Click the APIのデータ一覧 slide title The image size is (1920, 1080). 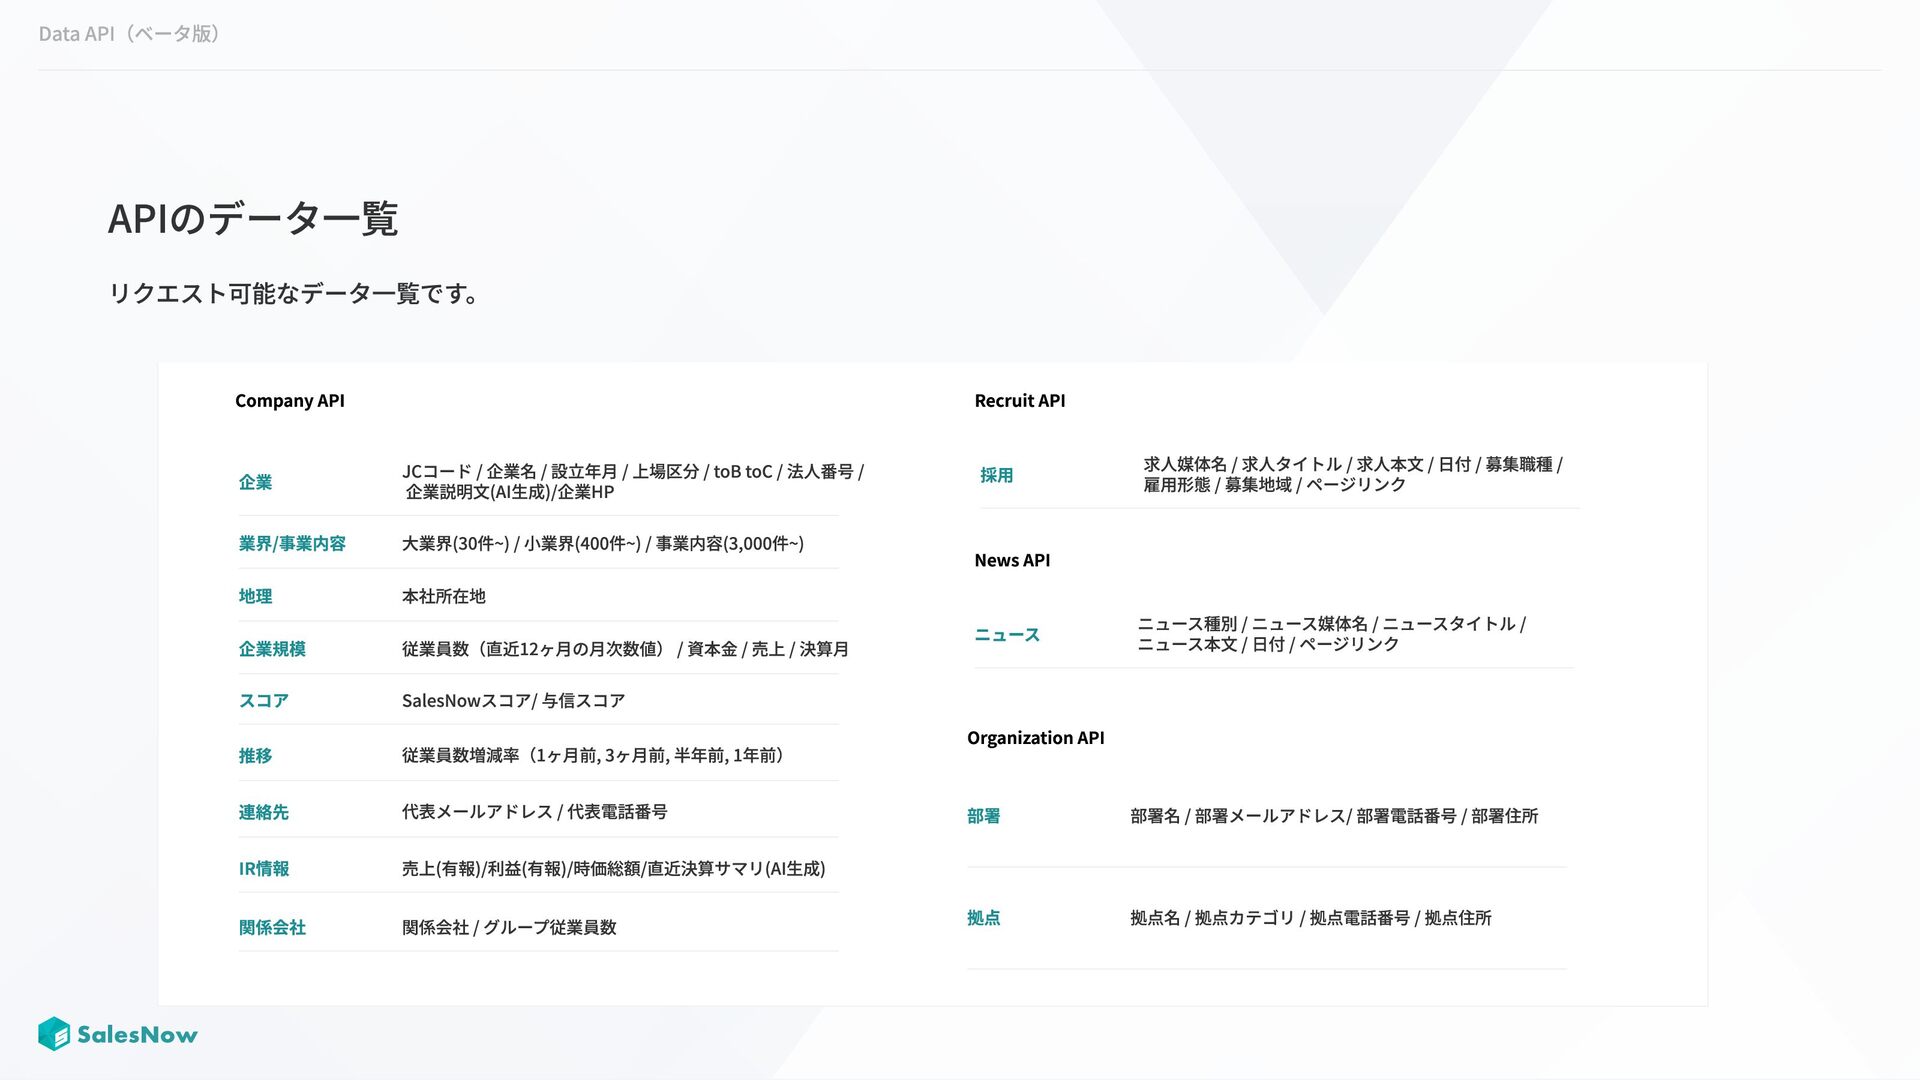[252, 218]
